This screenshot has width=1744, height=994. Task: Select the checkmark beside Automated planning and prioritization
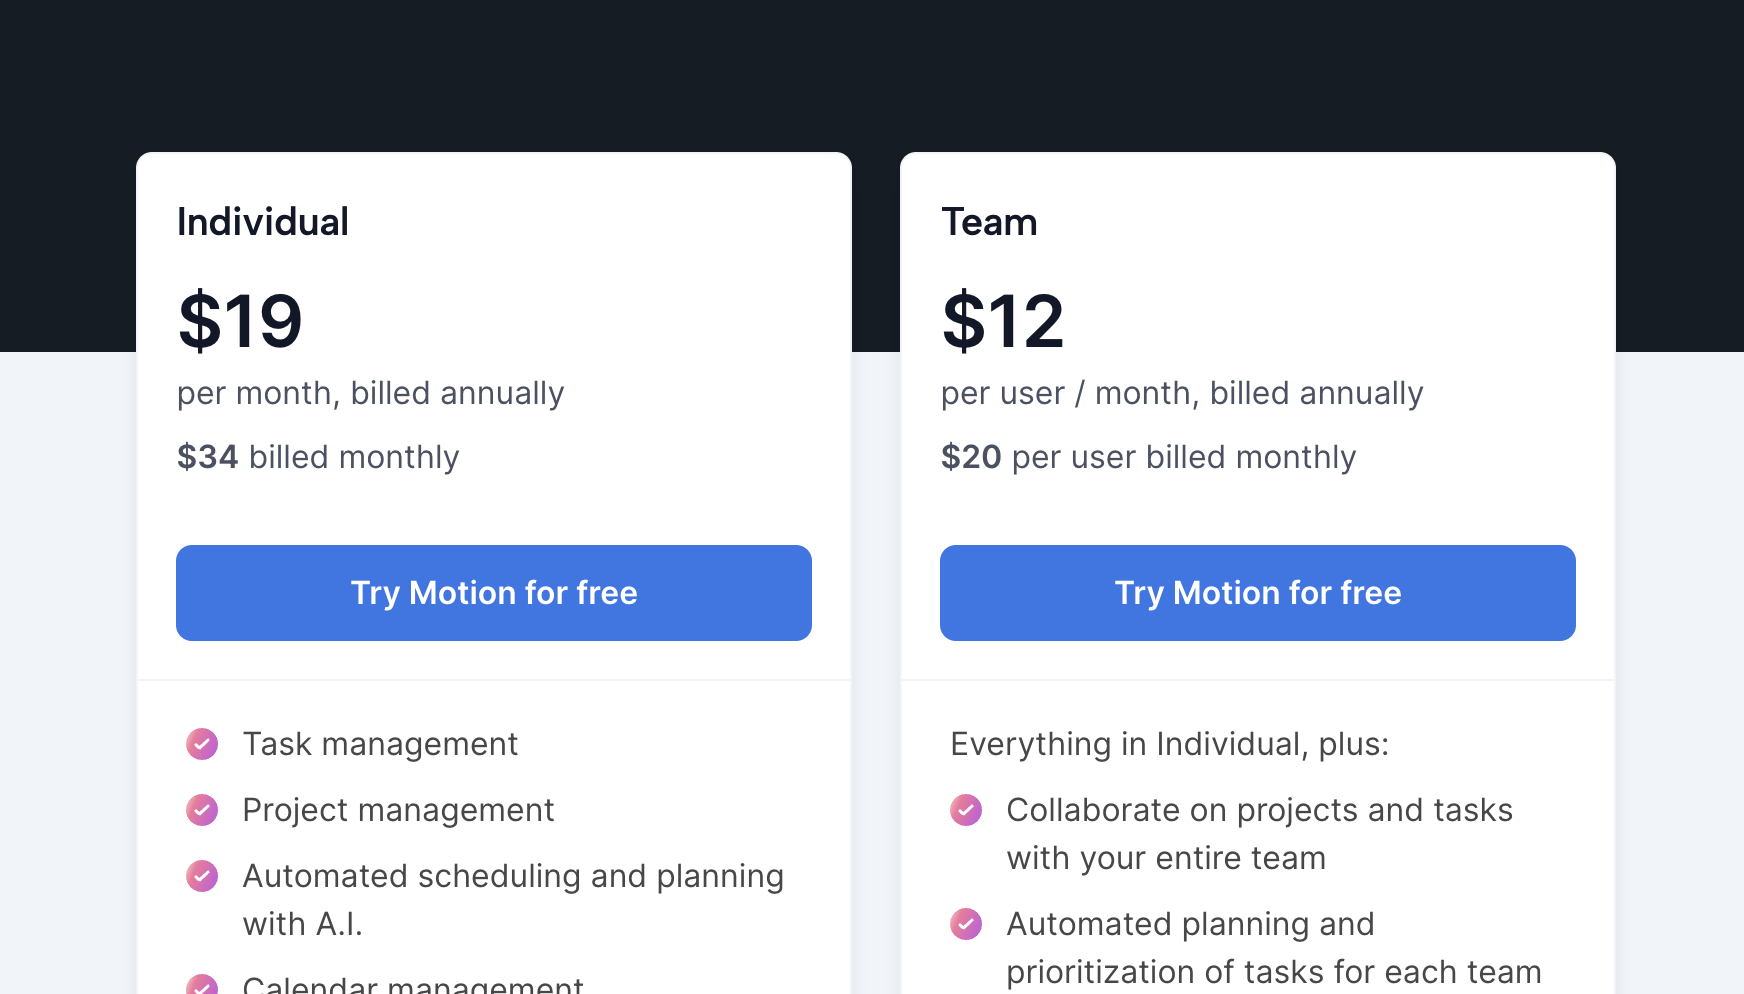966,924
